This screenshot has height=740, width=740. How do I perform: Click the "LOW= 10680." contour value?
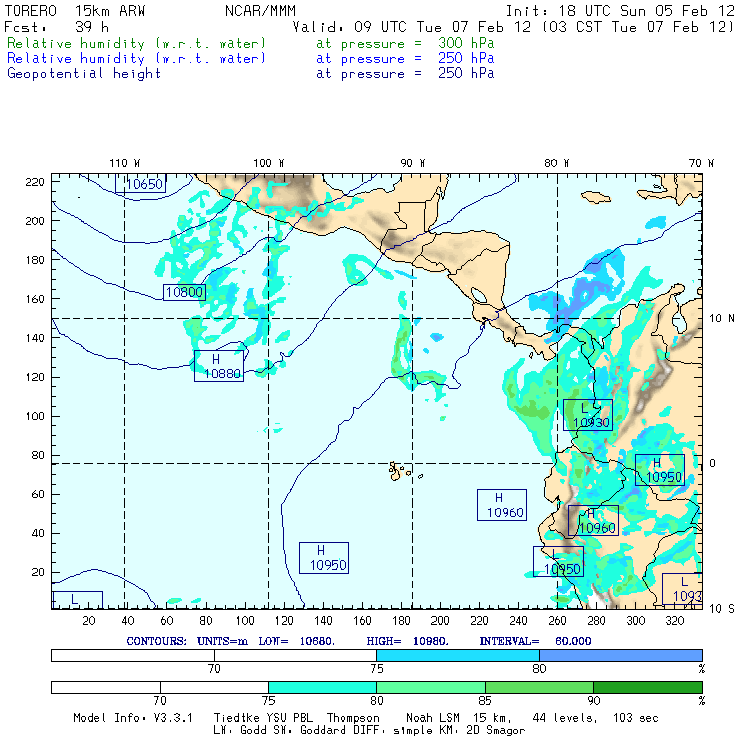tap(296, 641)
